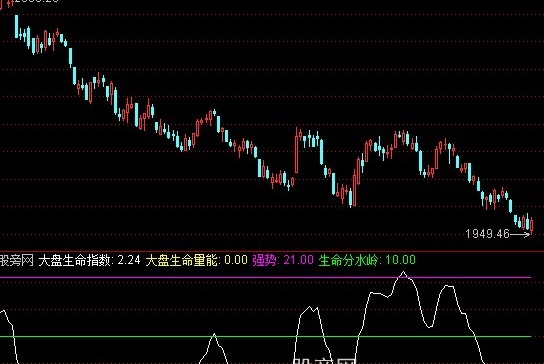The height and width of the screenshot is (364, 544).
Task: Click the 股旁网 text beside the indicator labels
Action: [17, 260]
